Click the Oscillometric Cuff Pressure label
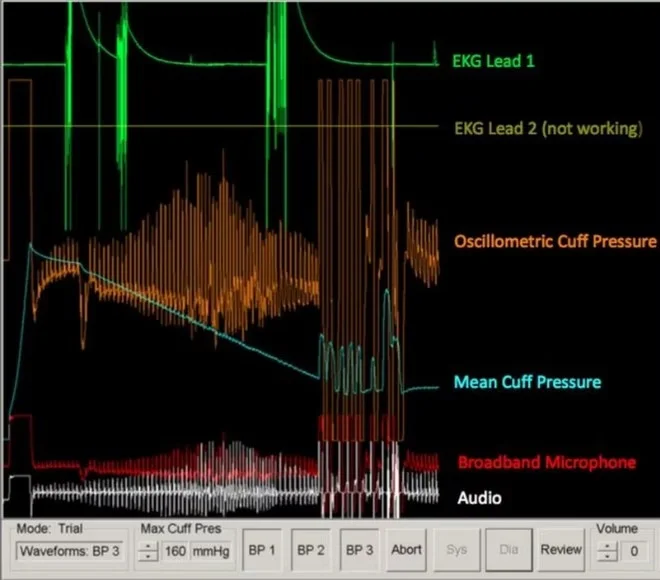 point(555,241)
